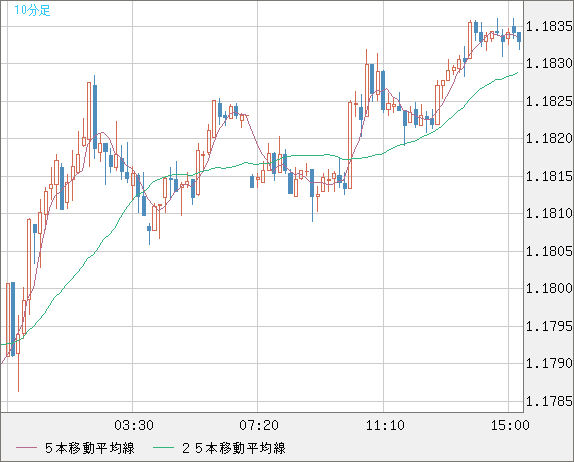Click the 11:10 time axis label
574x462 pixels.
pos(385,425)
